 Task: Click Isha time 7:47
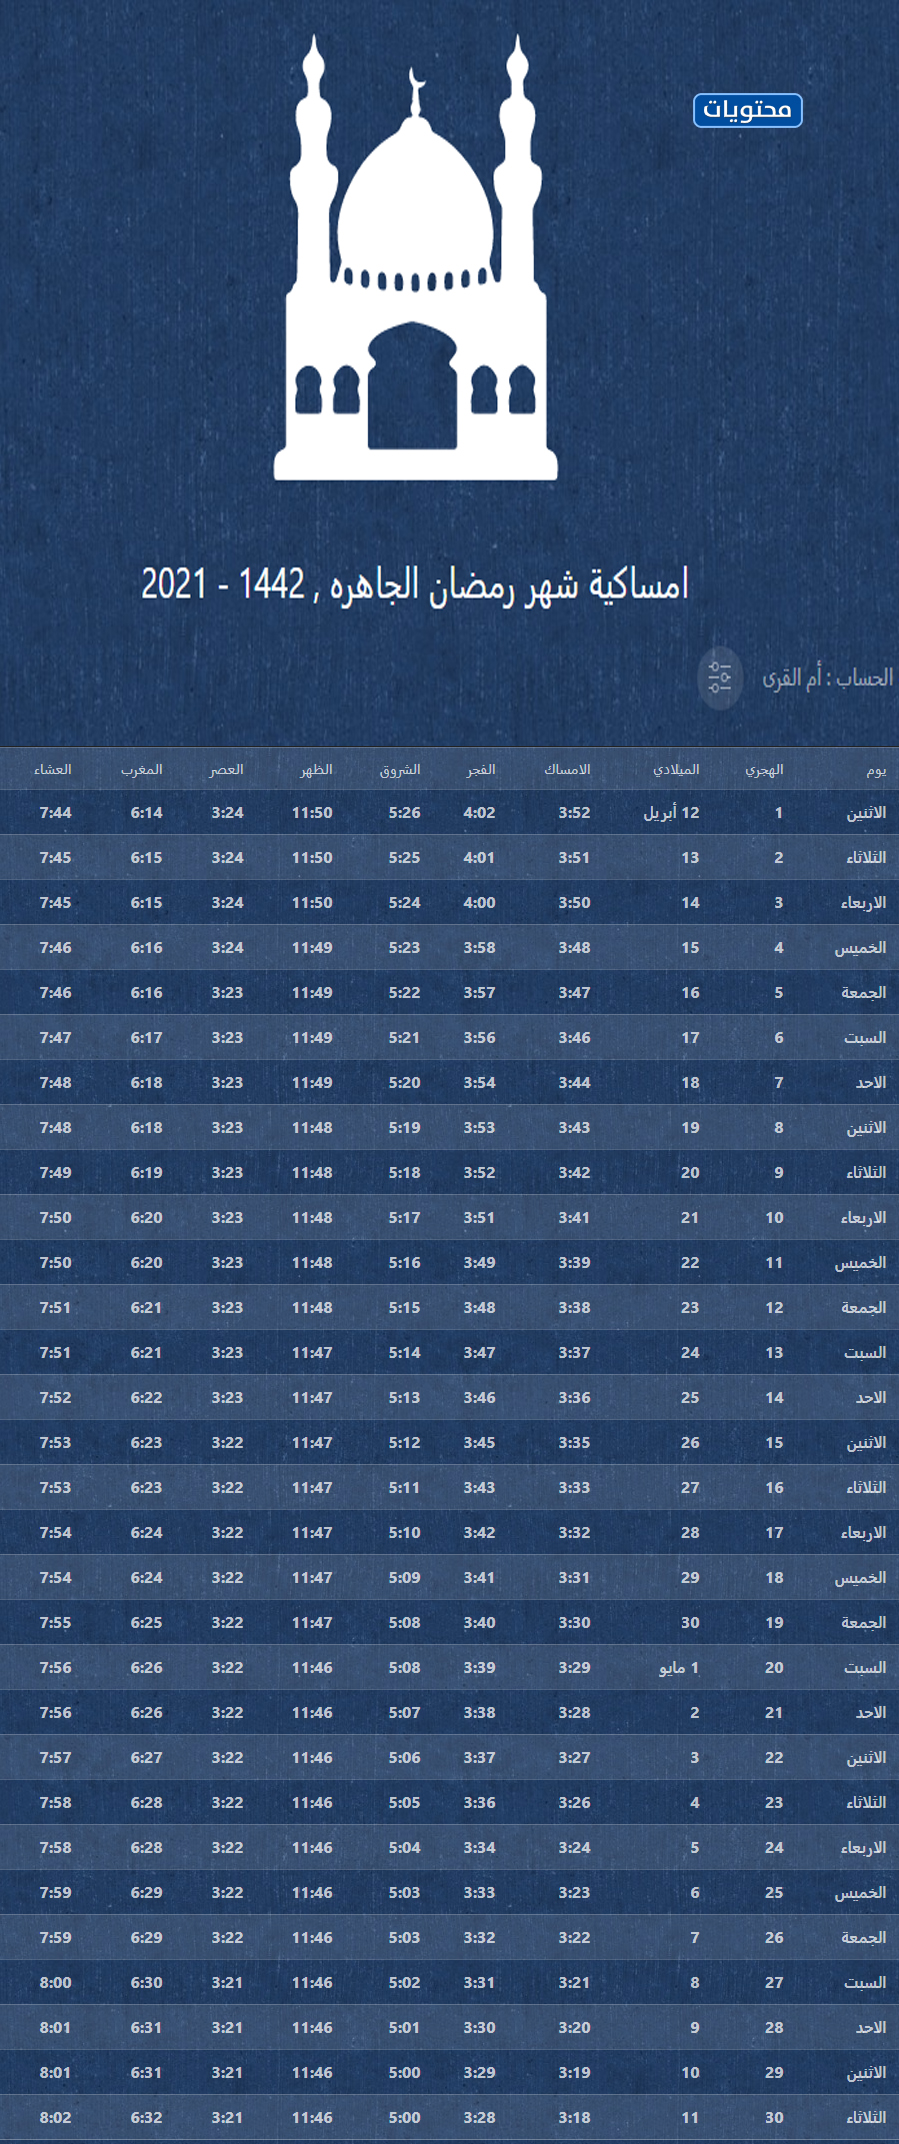coord(55,1038)
